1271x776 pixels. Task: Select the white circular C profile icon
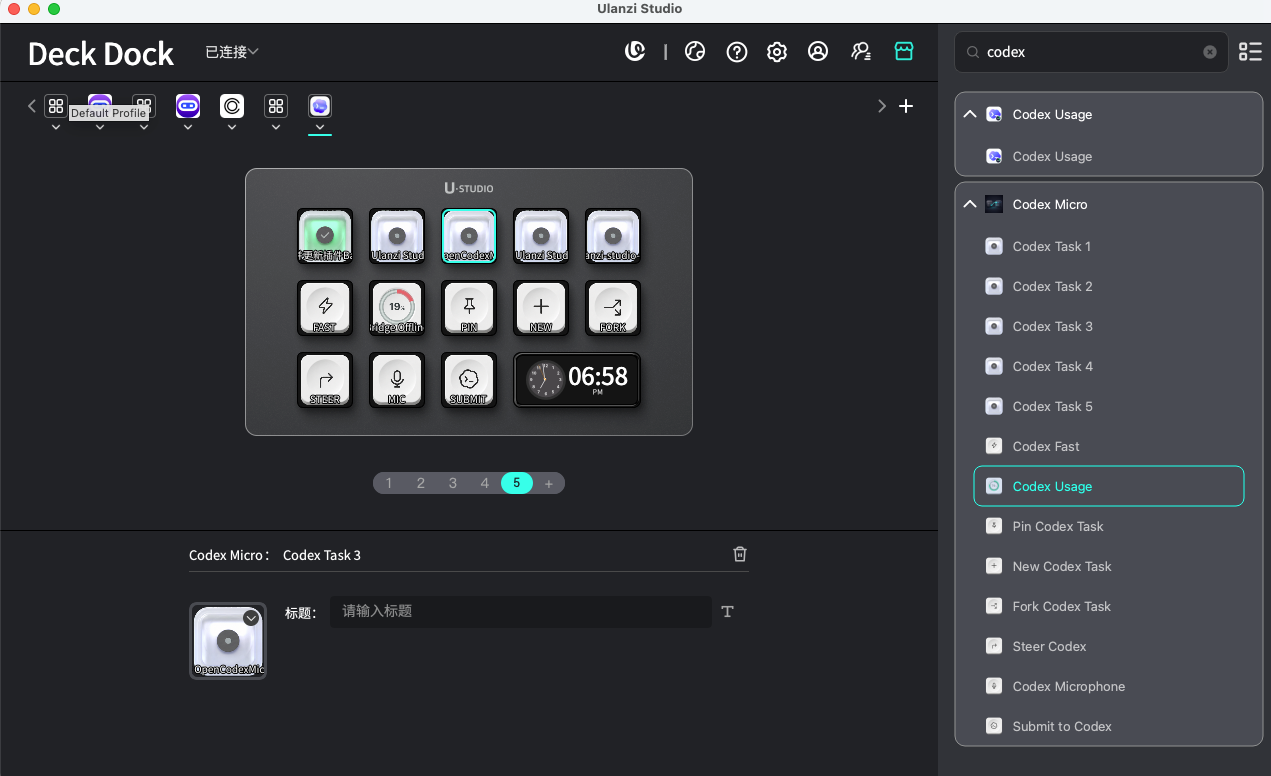click(x=232, y=106)
